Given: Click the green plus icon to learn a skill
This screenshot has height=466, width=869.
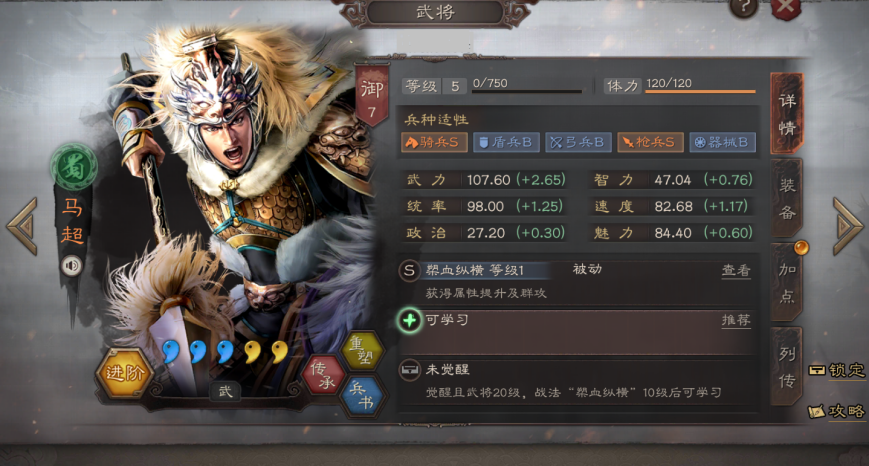Looking at the screenshot, I should pyautogui.click(x=410, y=320).
